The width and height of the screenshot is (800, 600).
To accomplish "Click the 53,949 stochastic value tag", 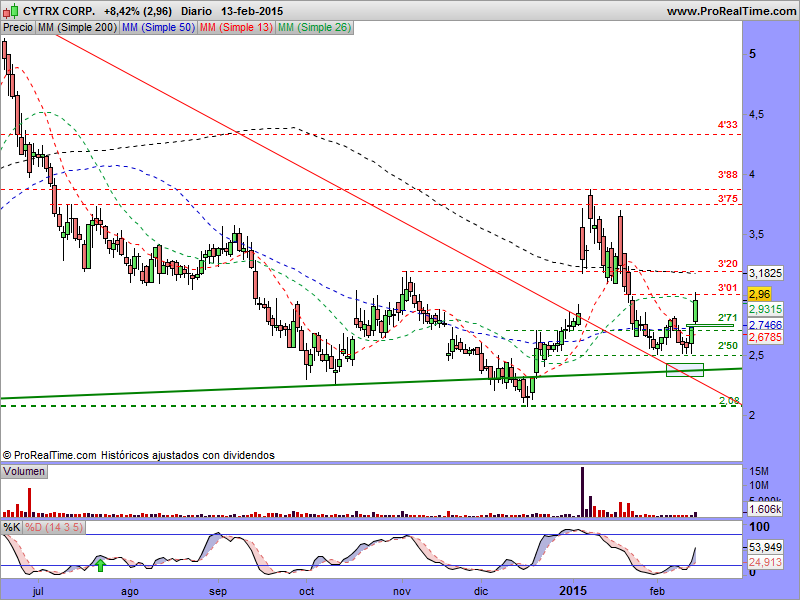I will 765,547.
